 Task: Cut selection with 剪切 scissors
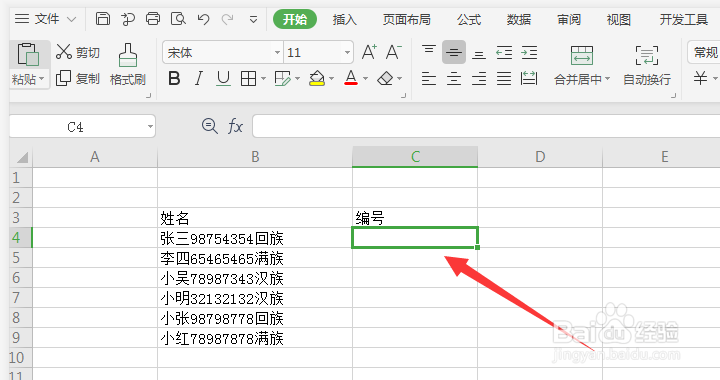(77, 52)
